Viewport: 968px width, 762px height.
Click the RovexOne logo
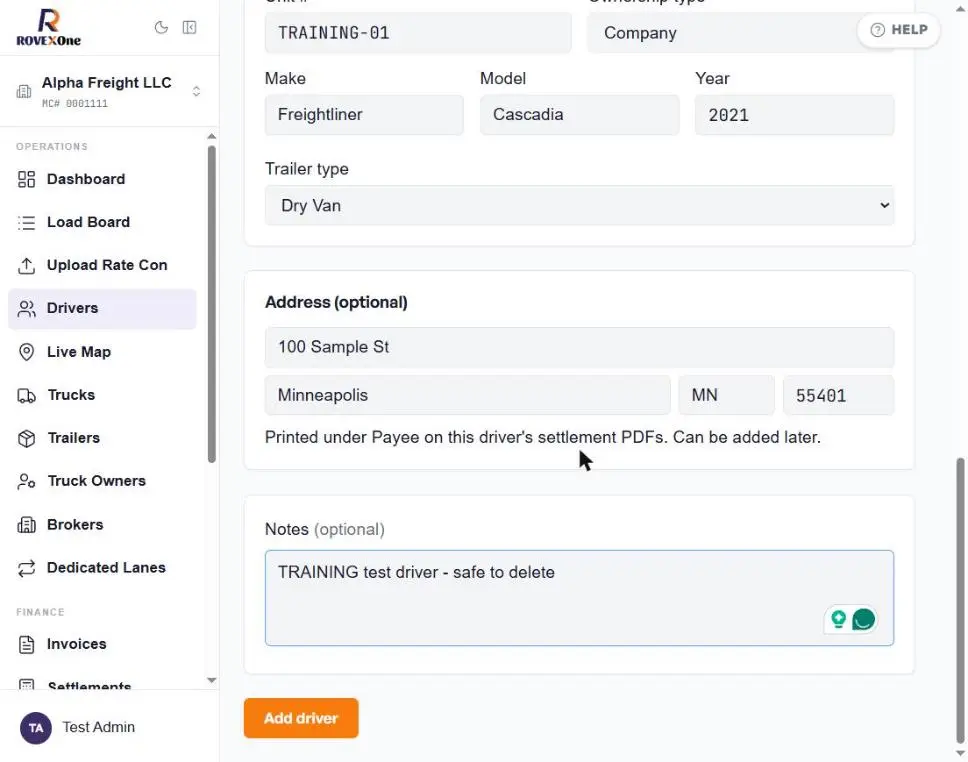click(x=48, y=27)
